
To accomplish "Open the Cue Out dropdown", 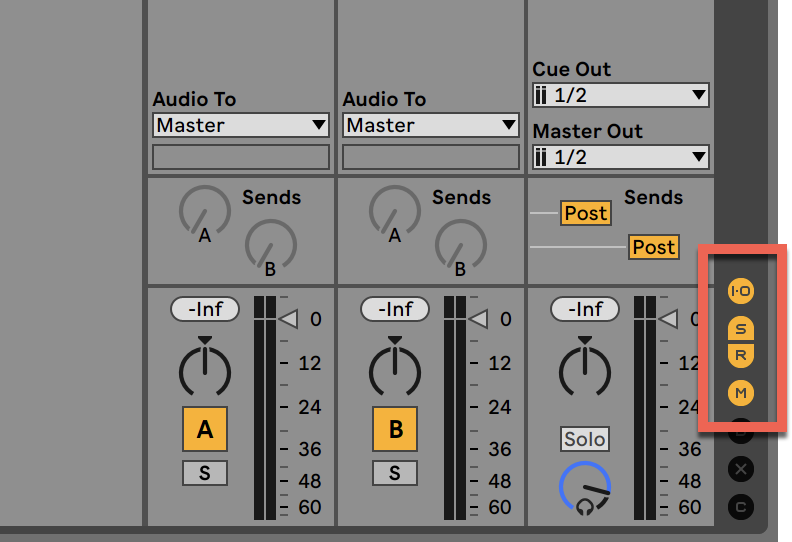I will (x=620, y=95).
